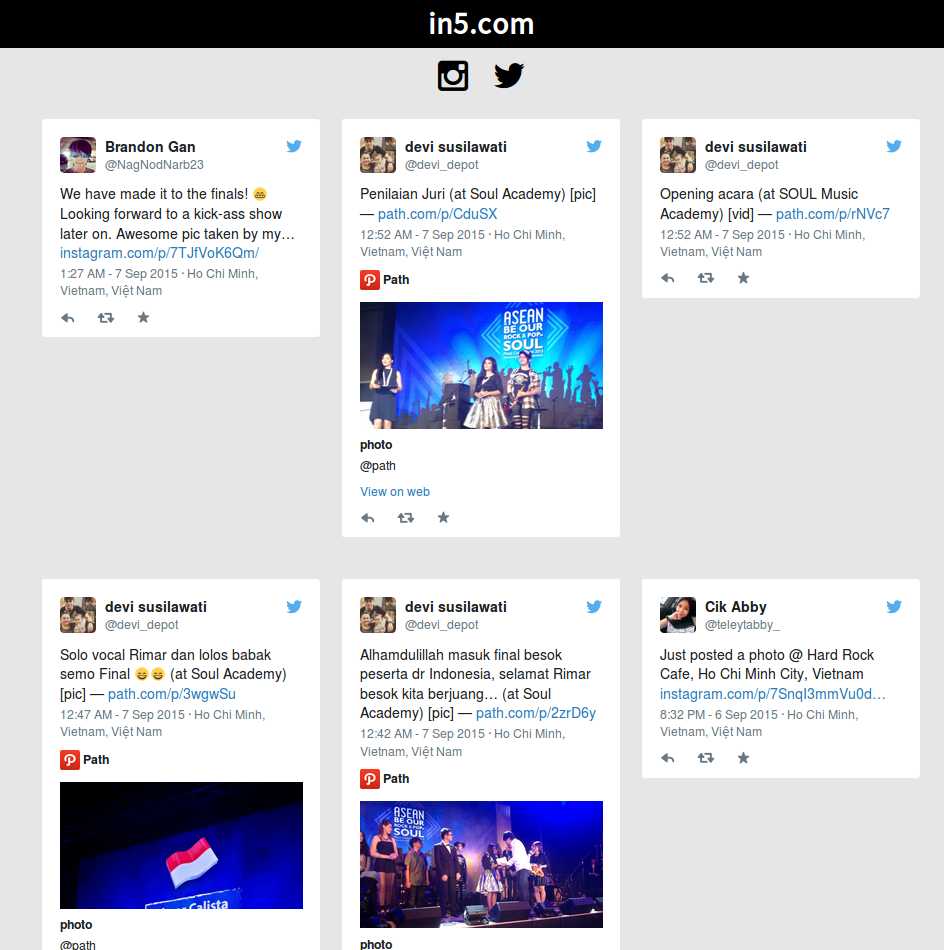The image size is (944, 950).
Task: Click the Twitter bird icon below the header
Action: (x=509, y=76)
